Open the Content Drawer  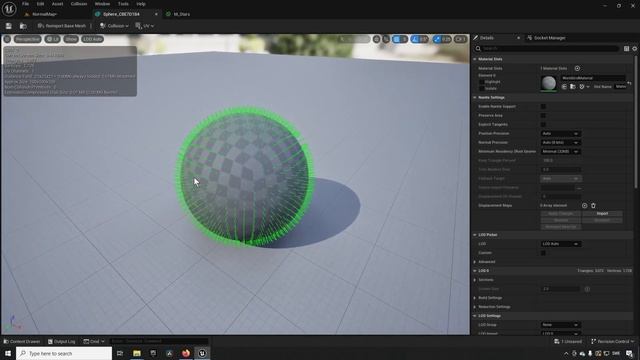pos(22,341)
